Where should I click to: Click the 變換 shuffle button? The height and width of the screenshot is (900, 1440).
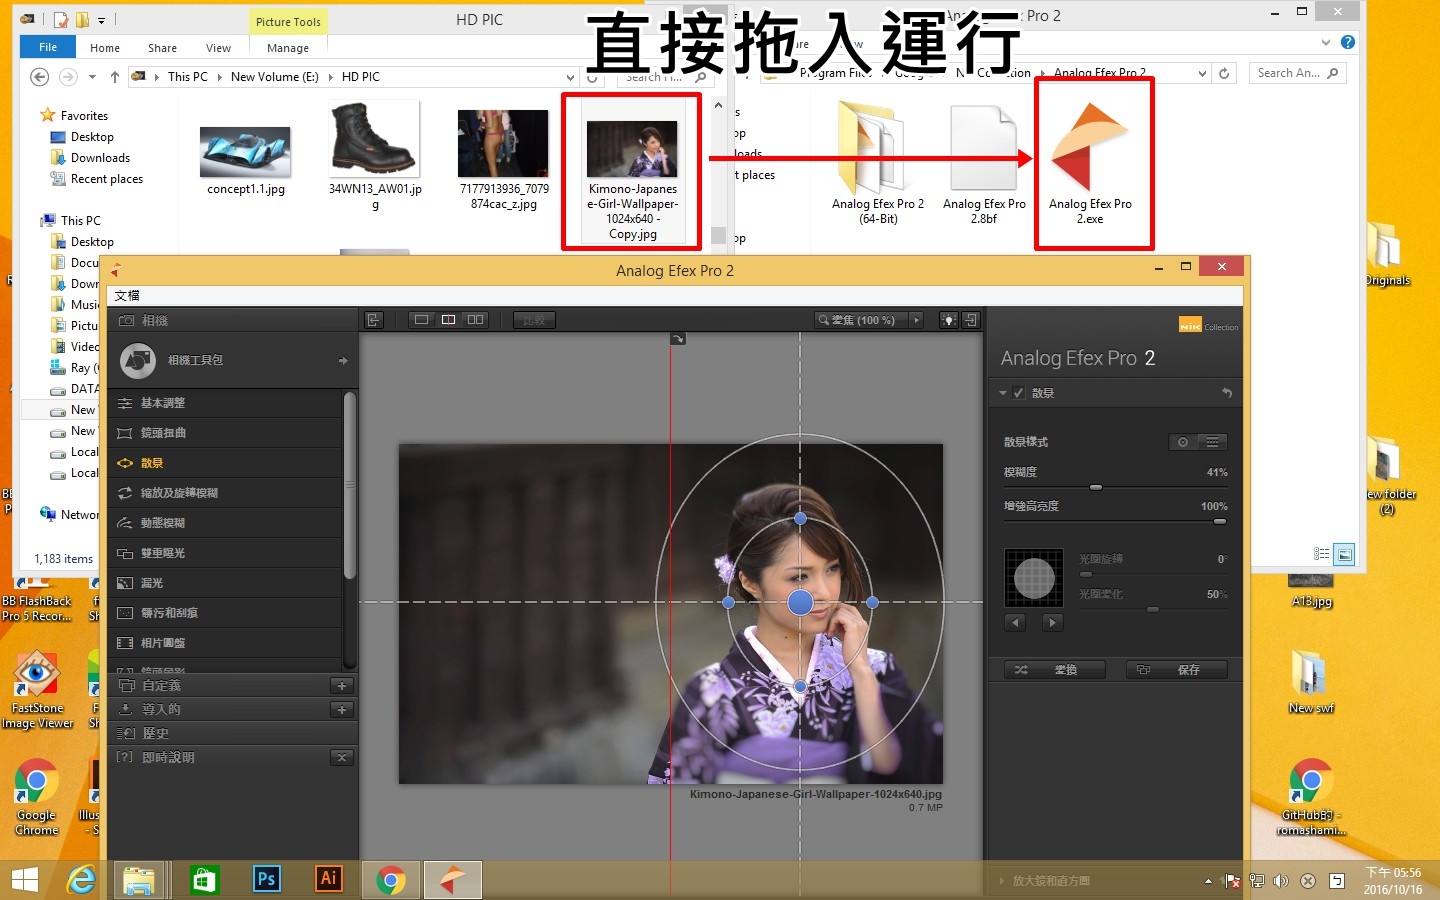(x=1054, y=670)
